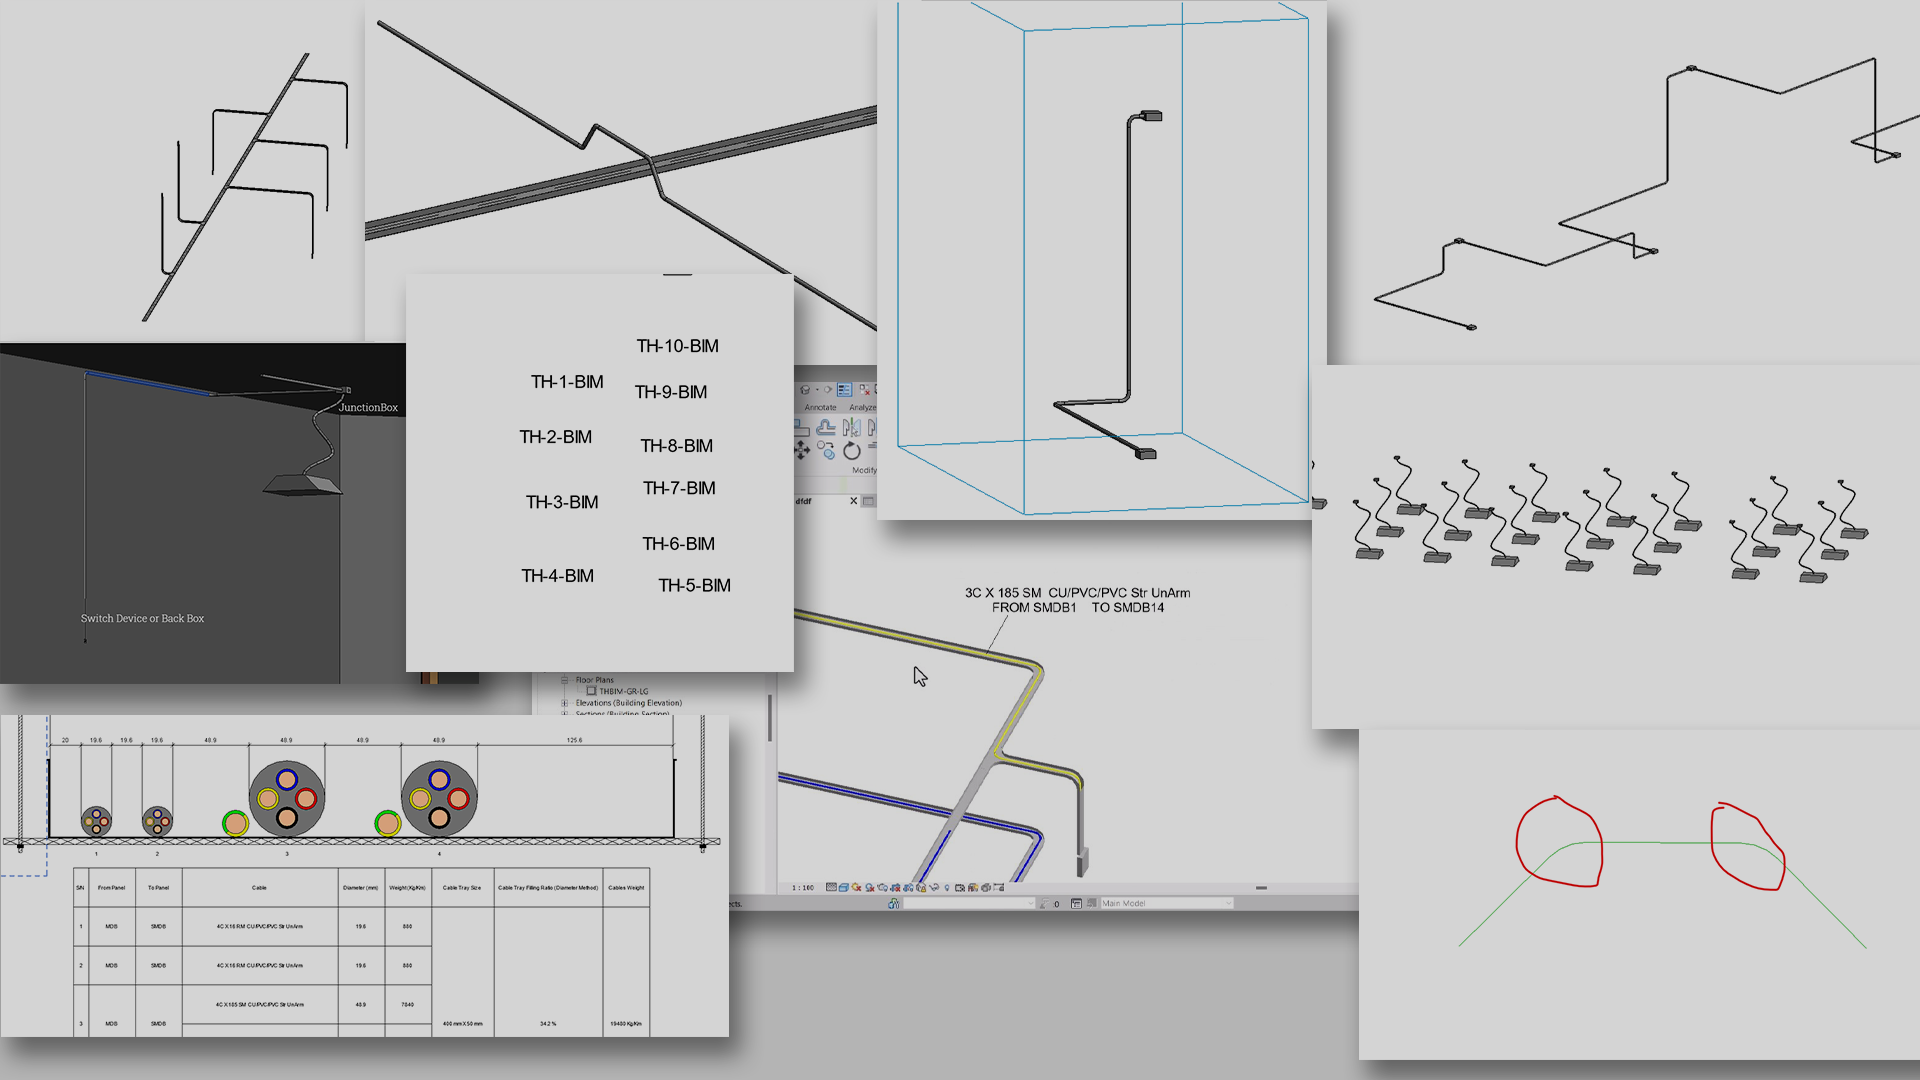Click the JunctionBox label
The height and width of the screenshot is (1080, 1920).
coord(368,407)
